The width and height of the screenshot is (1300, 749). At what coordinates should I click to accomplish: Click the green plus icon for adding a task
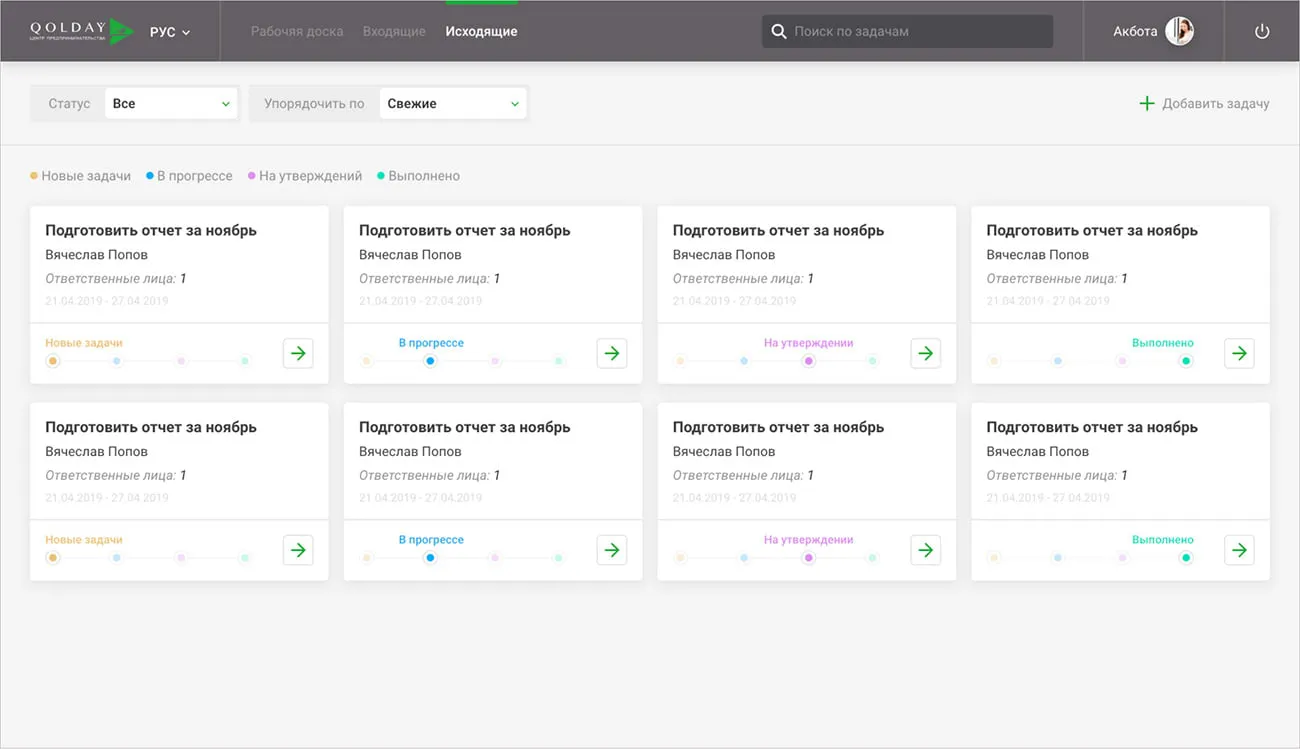coord(1147,104)
